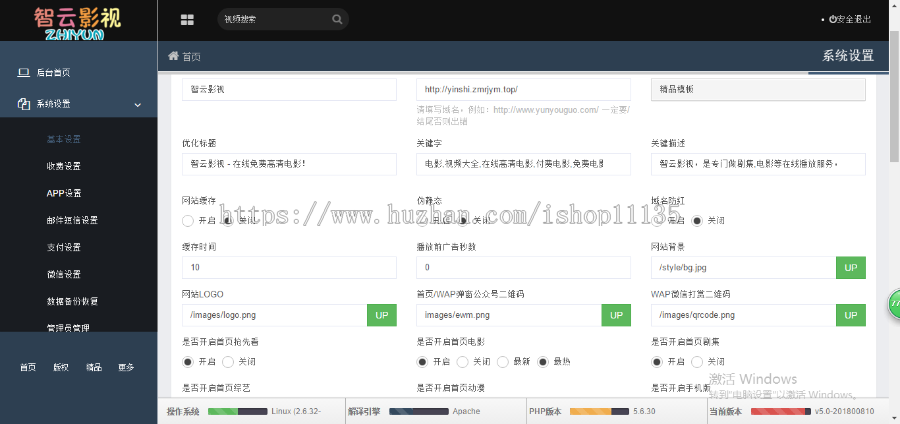Click PHP version value 5.6.30

[644, 411]
